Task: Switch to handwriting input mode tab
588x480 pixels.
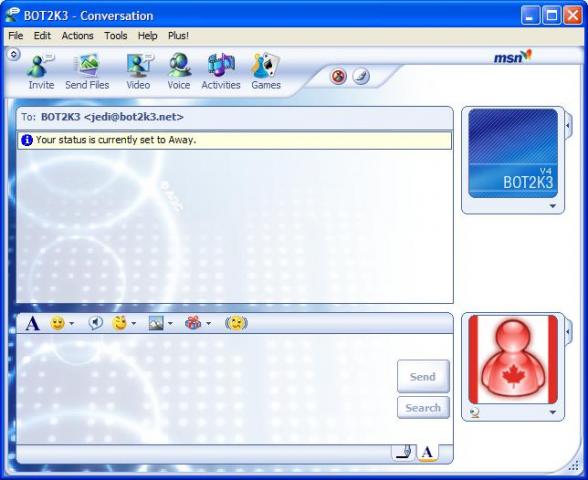Action: point(404,452)
